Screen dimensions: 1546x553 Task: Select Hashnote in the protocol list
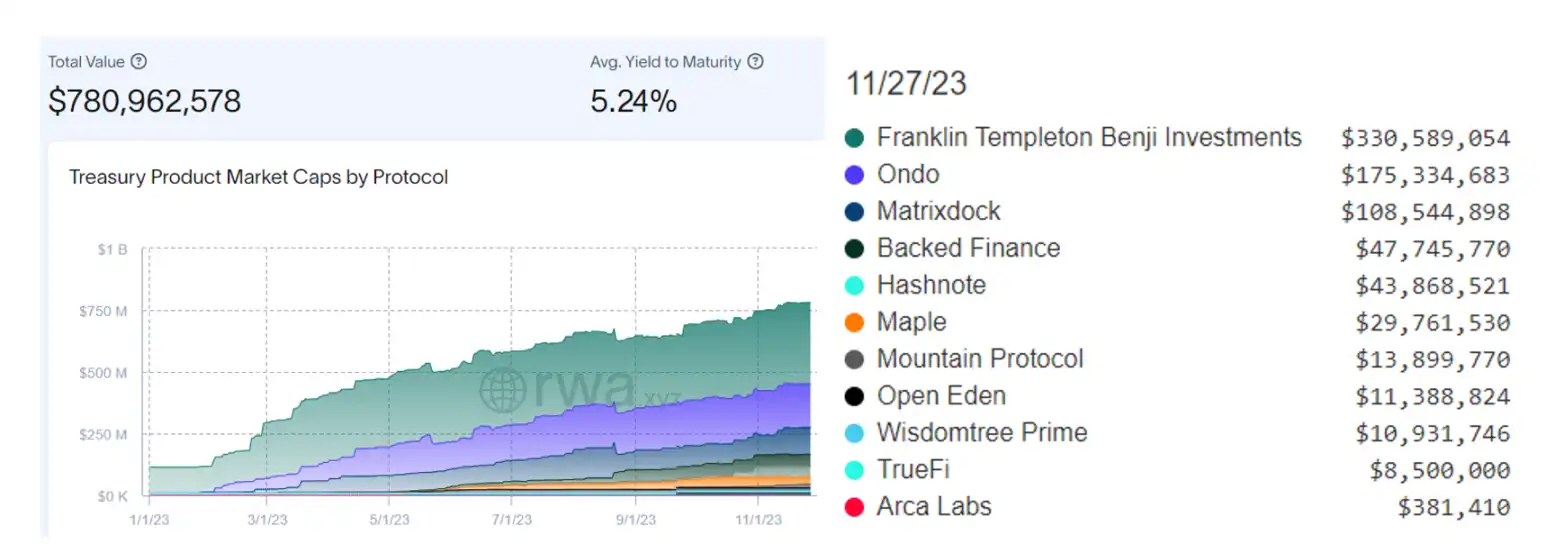tap(930, 285)
